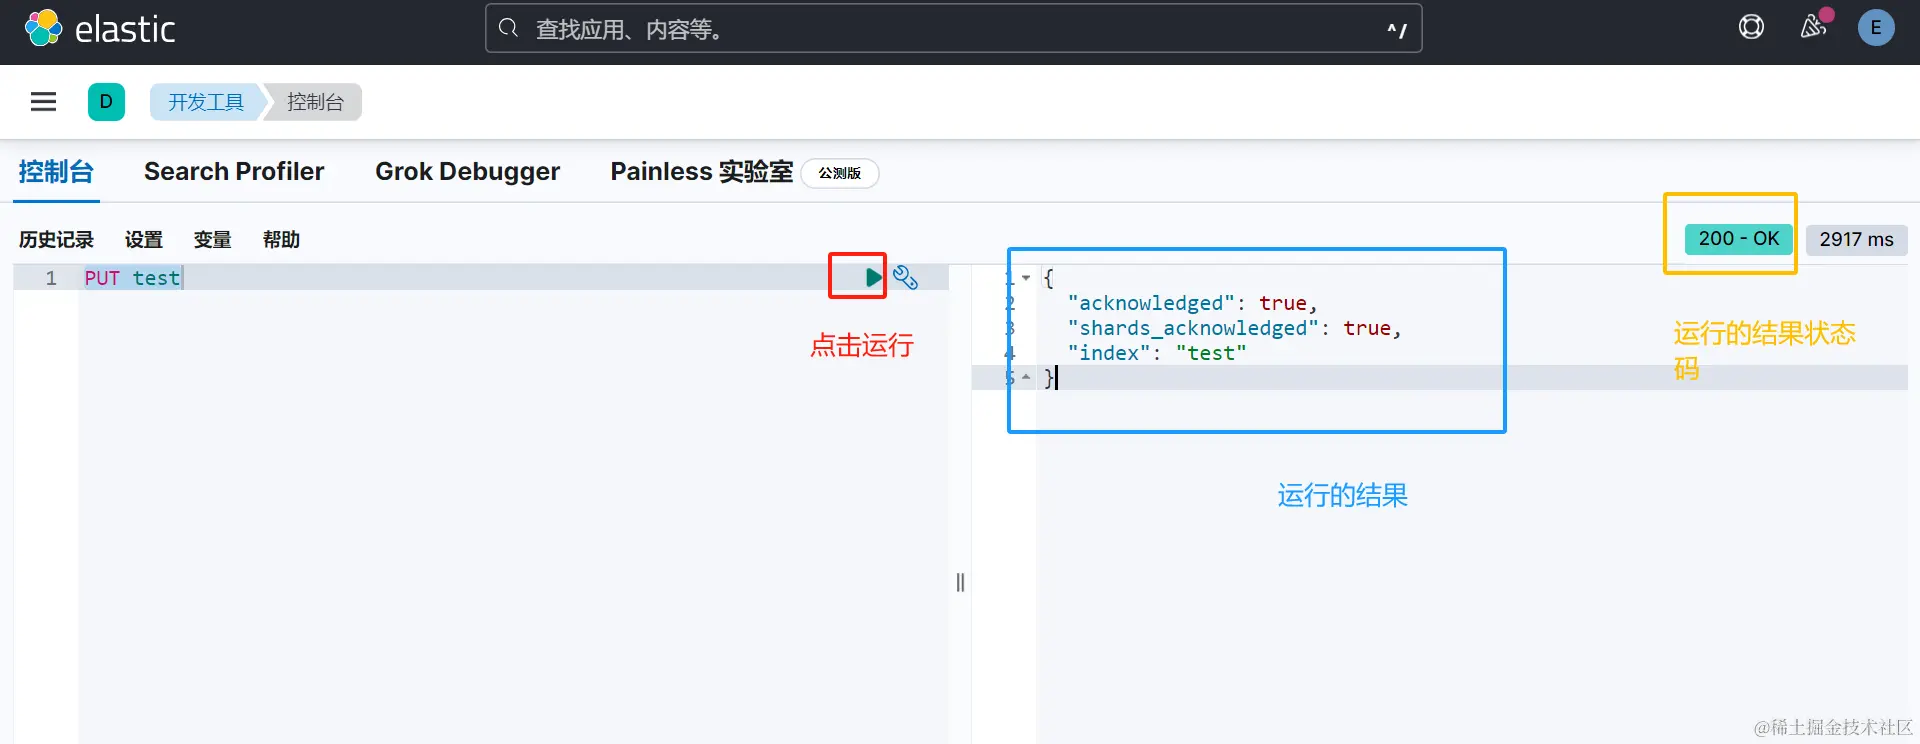Open the wrench request options menu
This screenshot has width=1920, height=744.
905,277
